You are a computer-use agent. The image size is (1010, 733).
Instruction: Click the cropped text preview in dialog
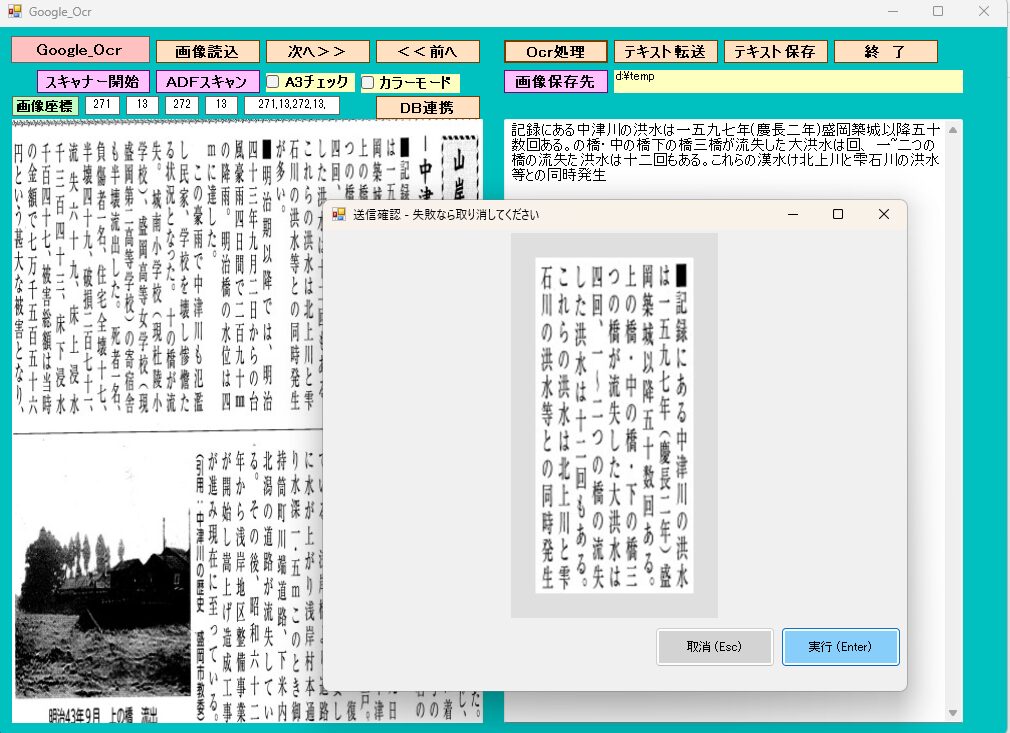(614, 425)
